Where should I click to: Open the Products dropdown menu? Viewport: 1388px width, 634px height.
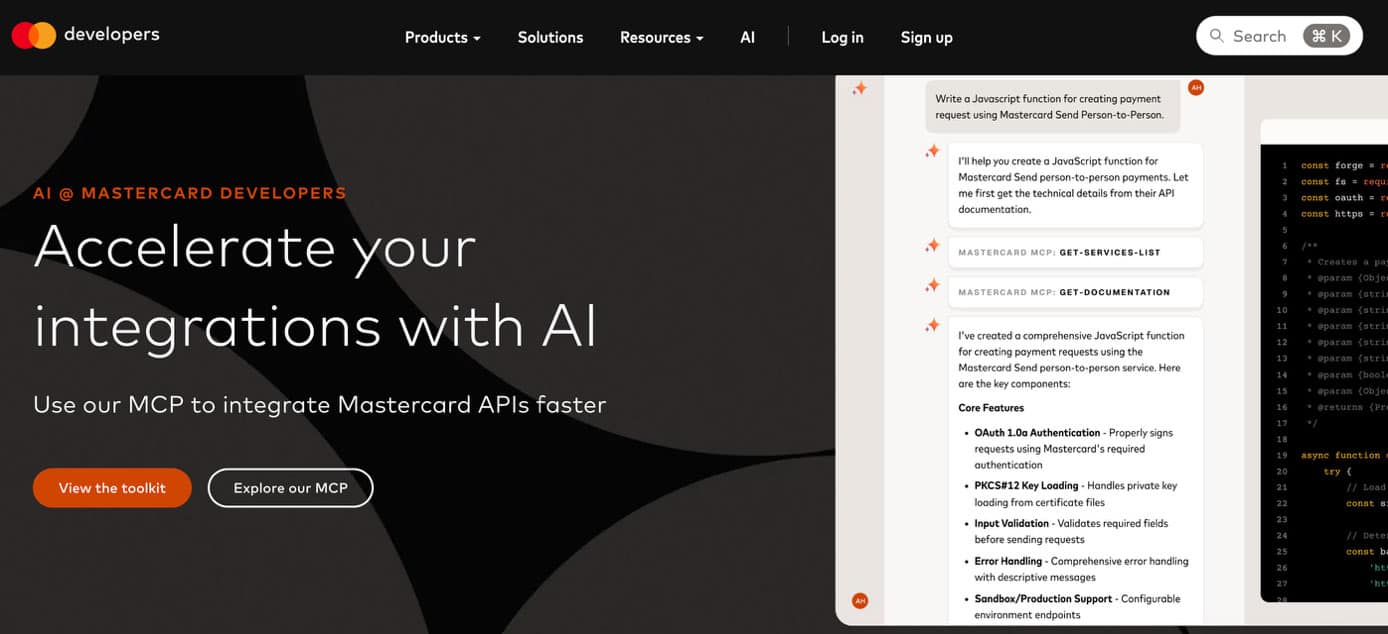(442, 37)
